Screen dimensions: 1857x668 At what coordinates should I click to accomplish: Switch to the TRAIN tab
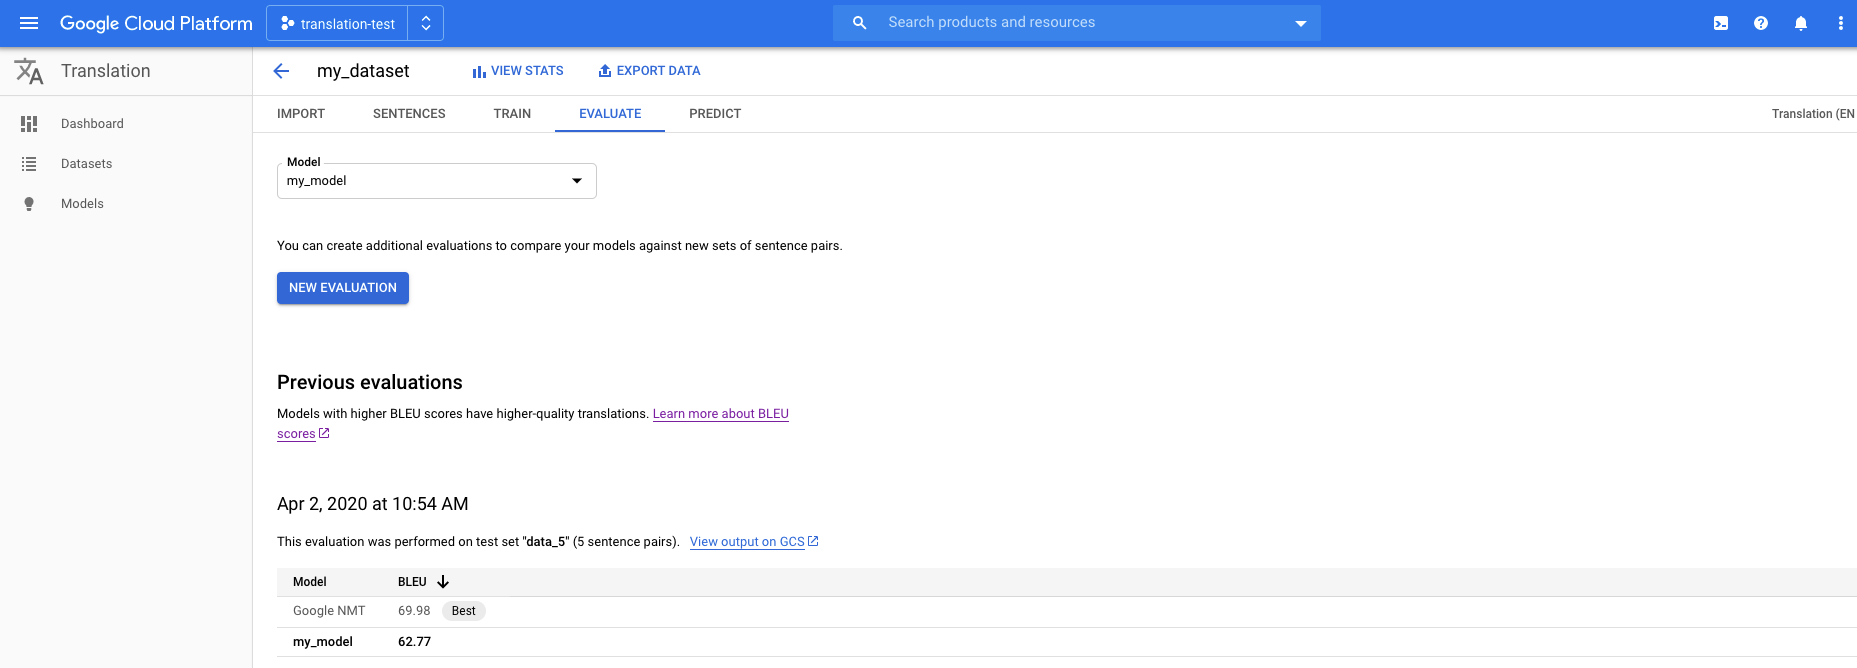click(512, 114)
